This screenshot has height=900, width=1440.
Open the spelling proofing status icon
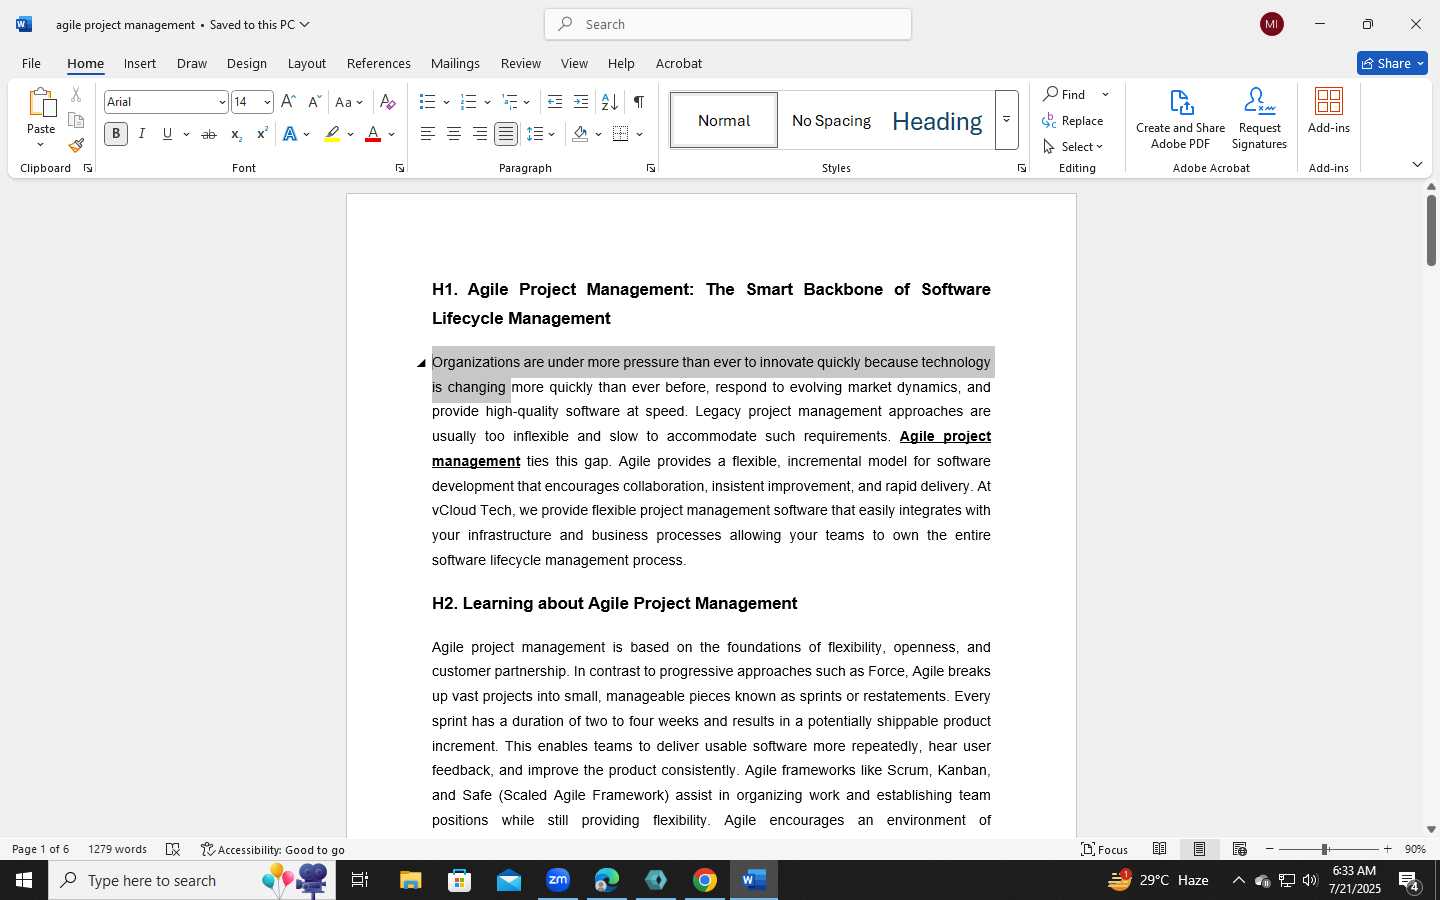tap(173, 849)
